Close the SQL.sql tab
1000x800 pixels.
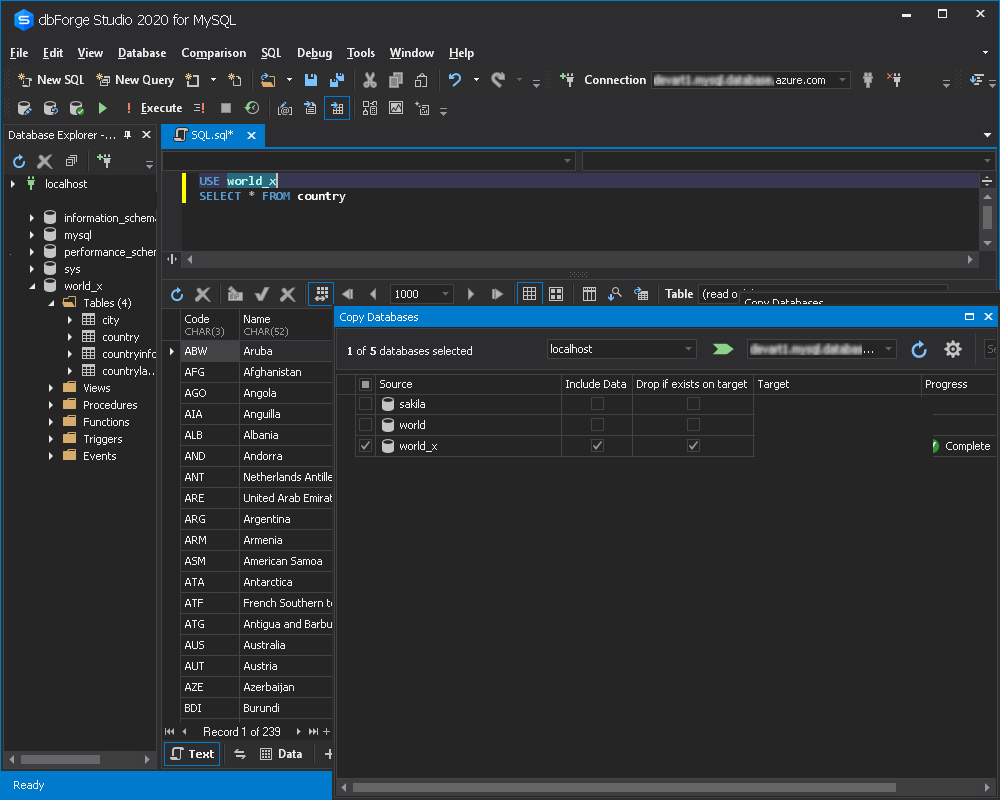pos(251,135)
